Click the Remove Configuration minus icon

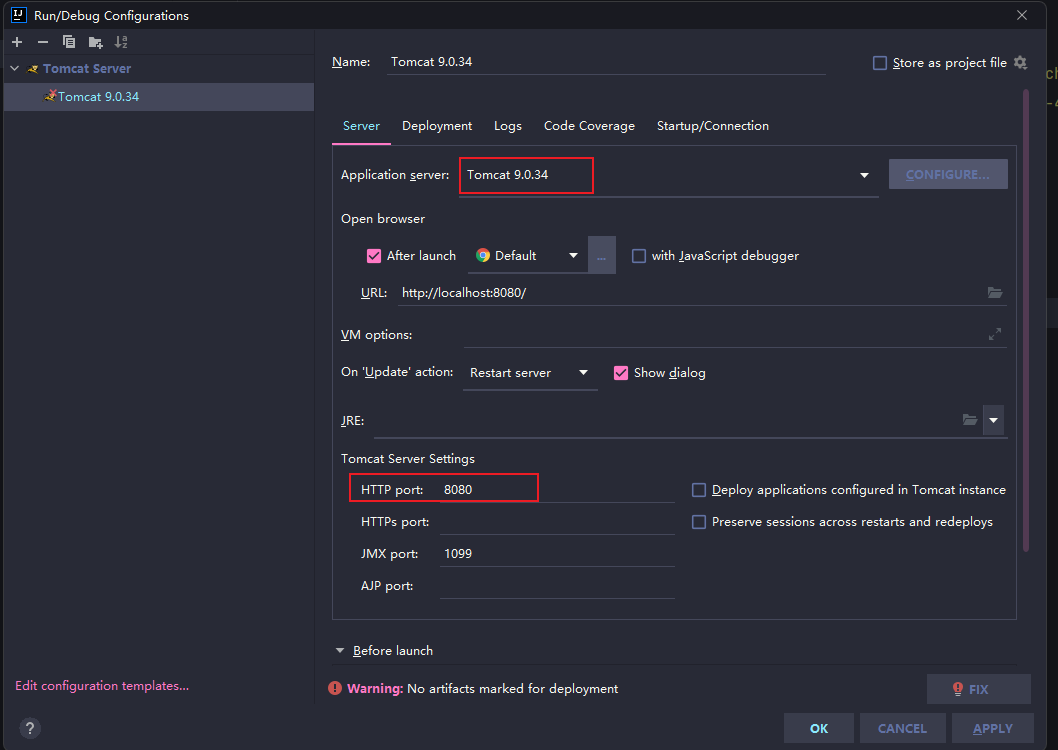click(x=43, y=42)
